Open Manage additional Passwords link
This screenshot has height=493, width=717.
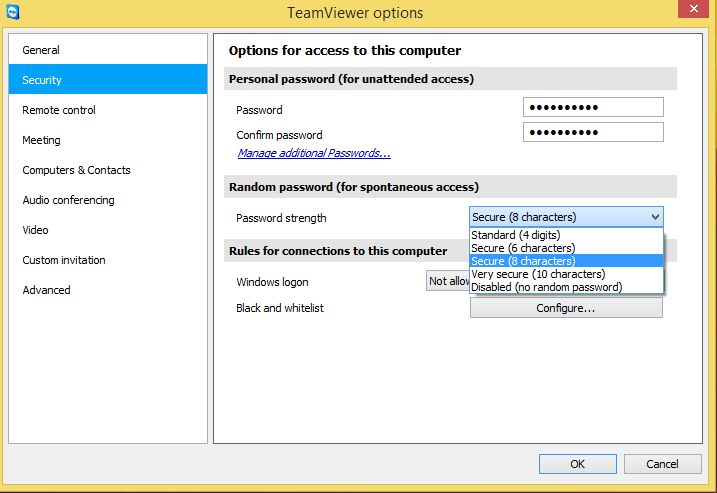click(x=314, y=153)
